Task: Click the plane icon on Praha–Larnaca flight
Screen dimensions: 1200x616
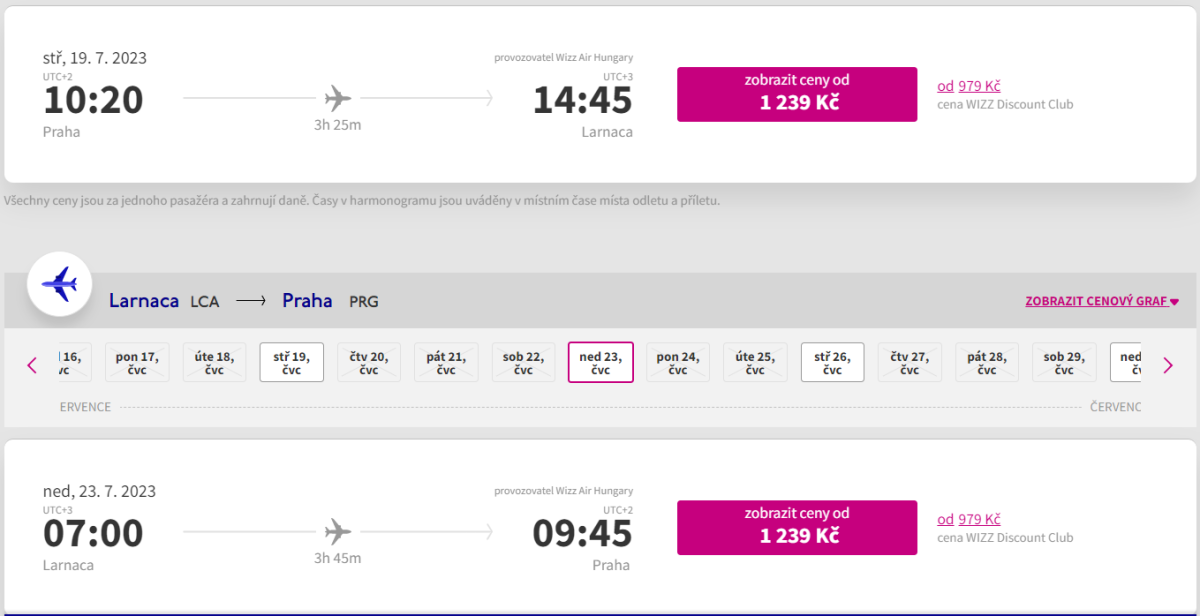Action: coord(339,98)
